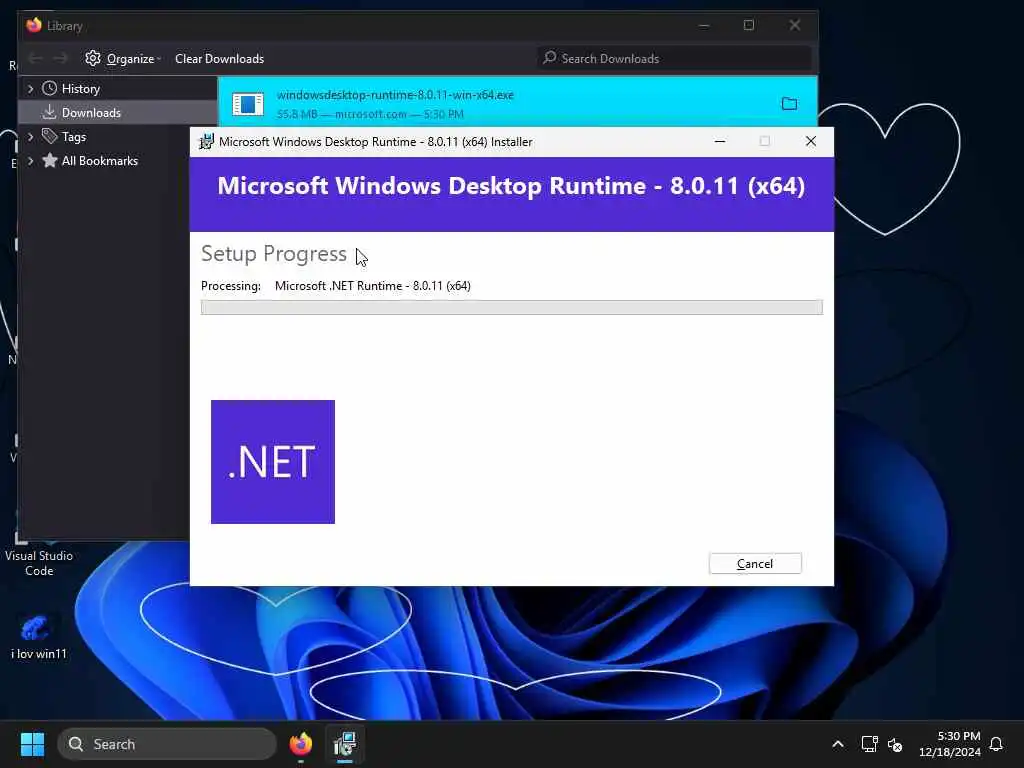Show hidden system tray icons
The width and height of the screenshot is (1024, 768).
pos(838,744)
